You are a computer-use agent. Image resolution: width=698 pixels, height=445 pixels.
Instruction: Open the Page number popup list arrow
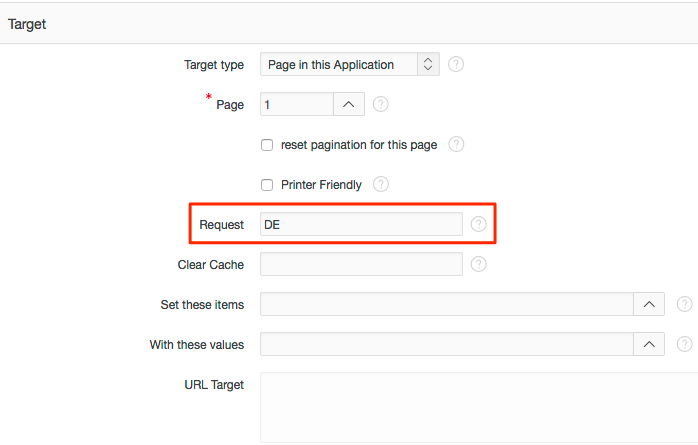tap(349, 104)
